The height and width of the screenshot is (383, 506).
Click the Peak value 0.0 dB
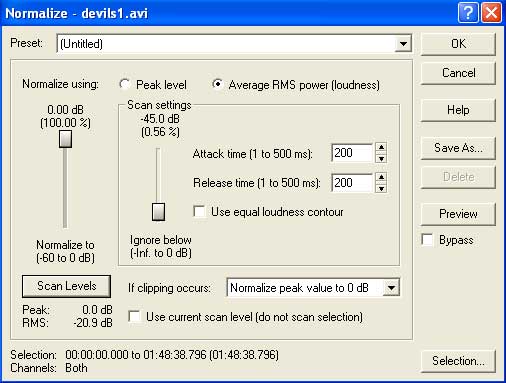(97, 310)
